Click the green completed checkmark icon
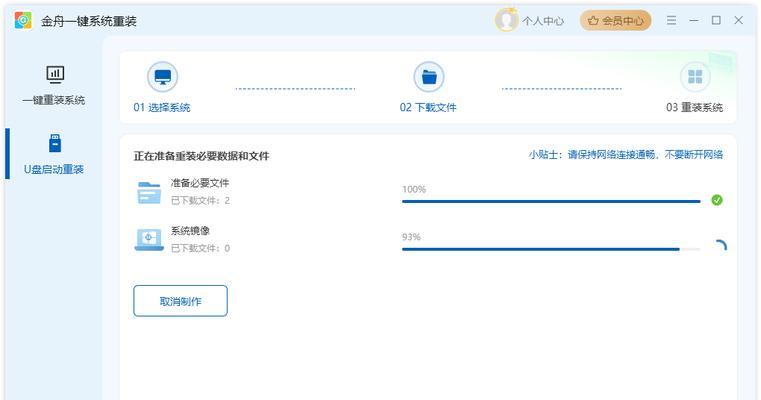This screenshot has height=400, width=761. 717,200
